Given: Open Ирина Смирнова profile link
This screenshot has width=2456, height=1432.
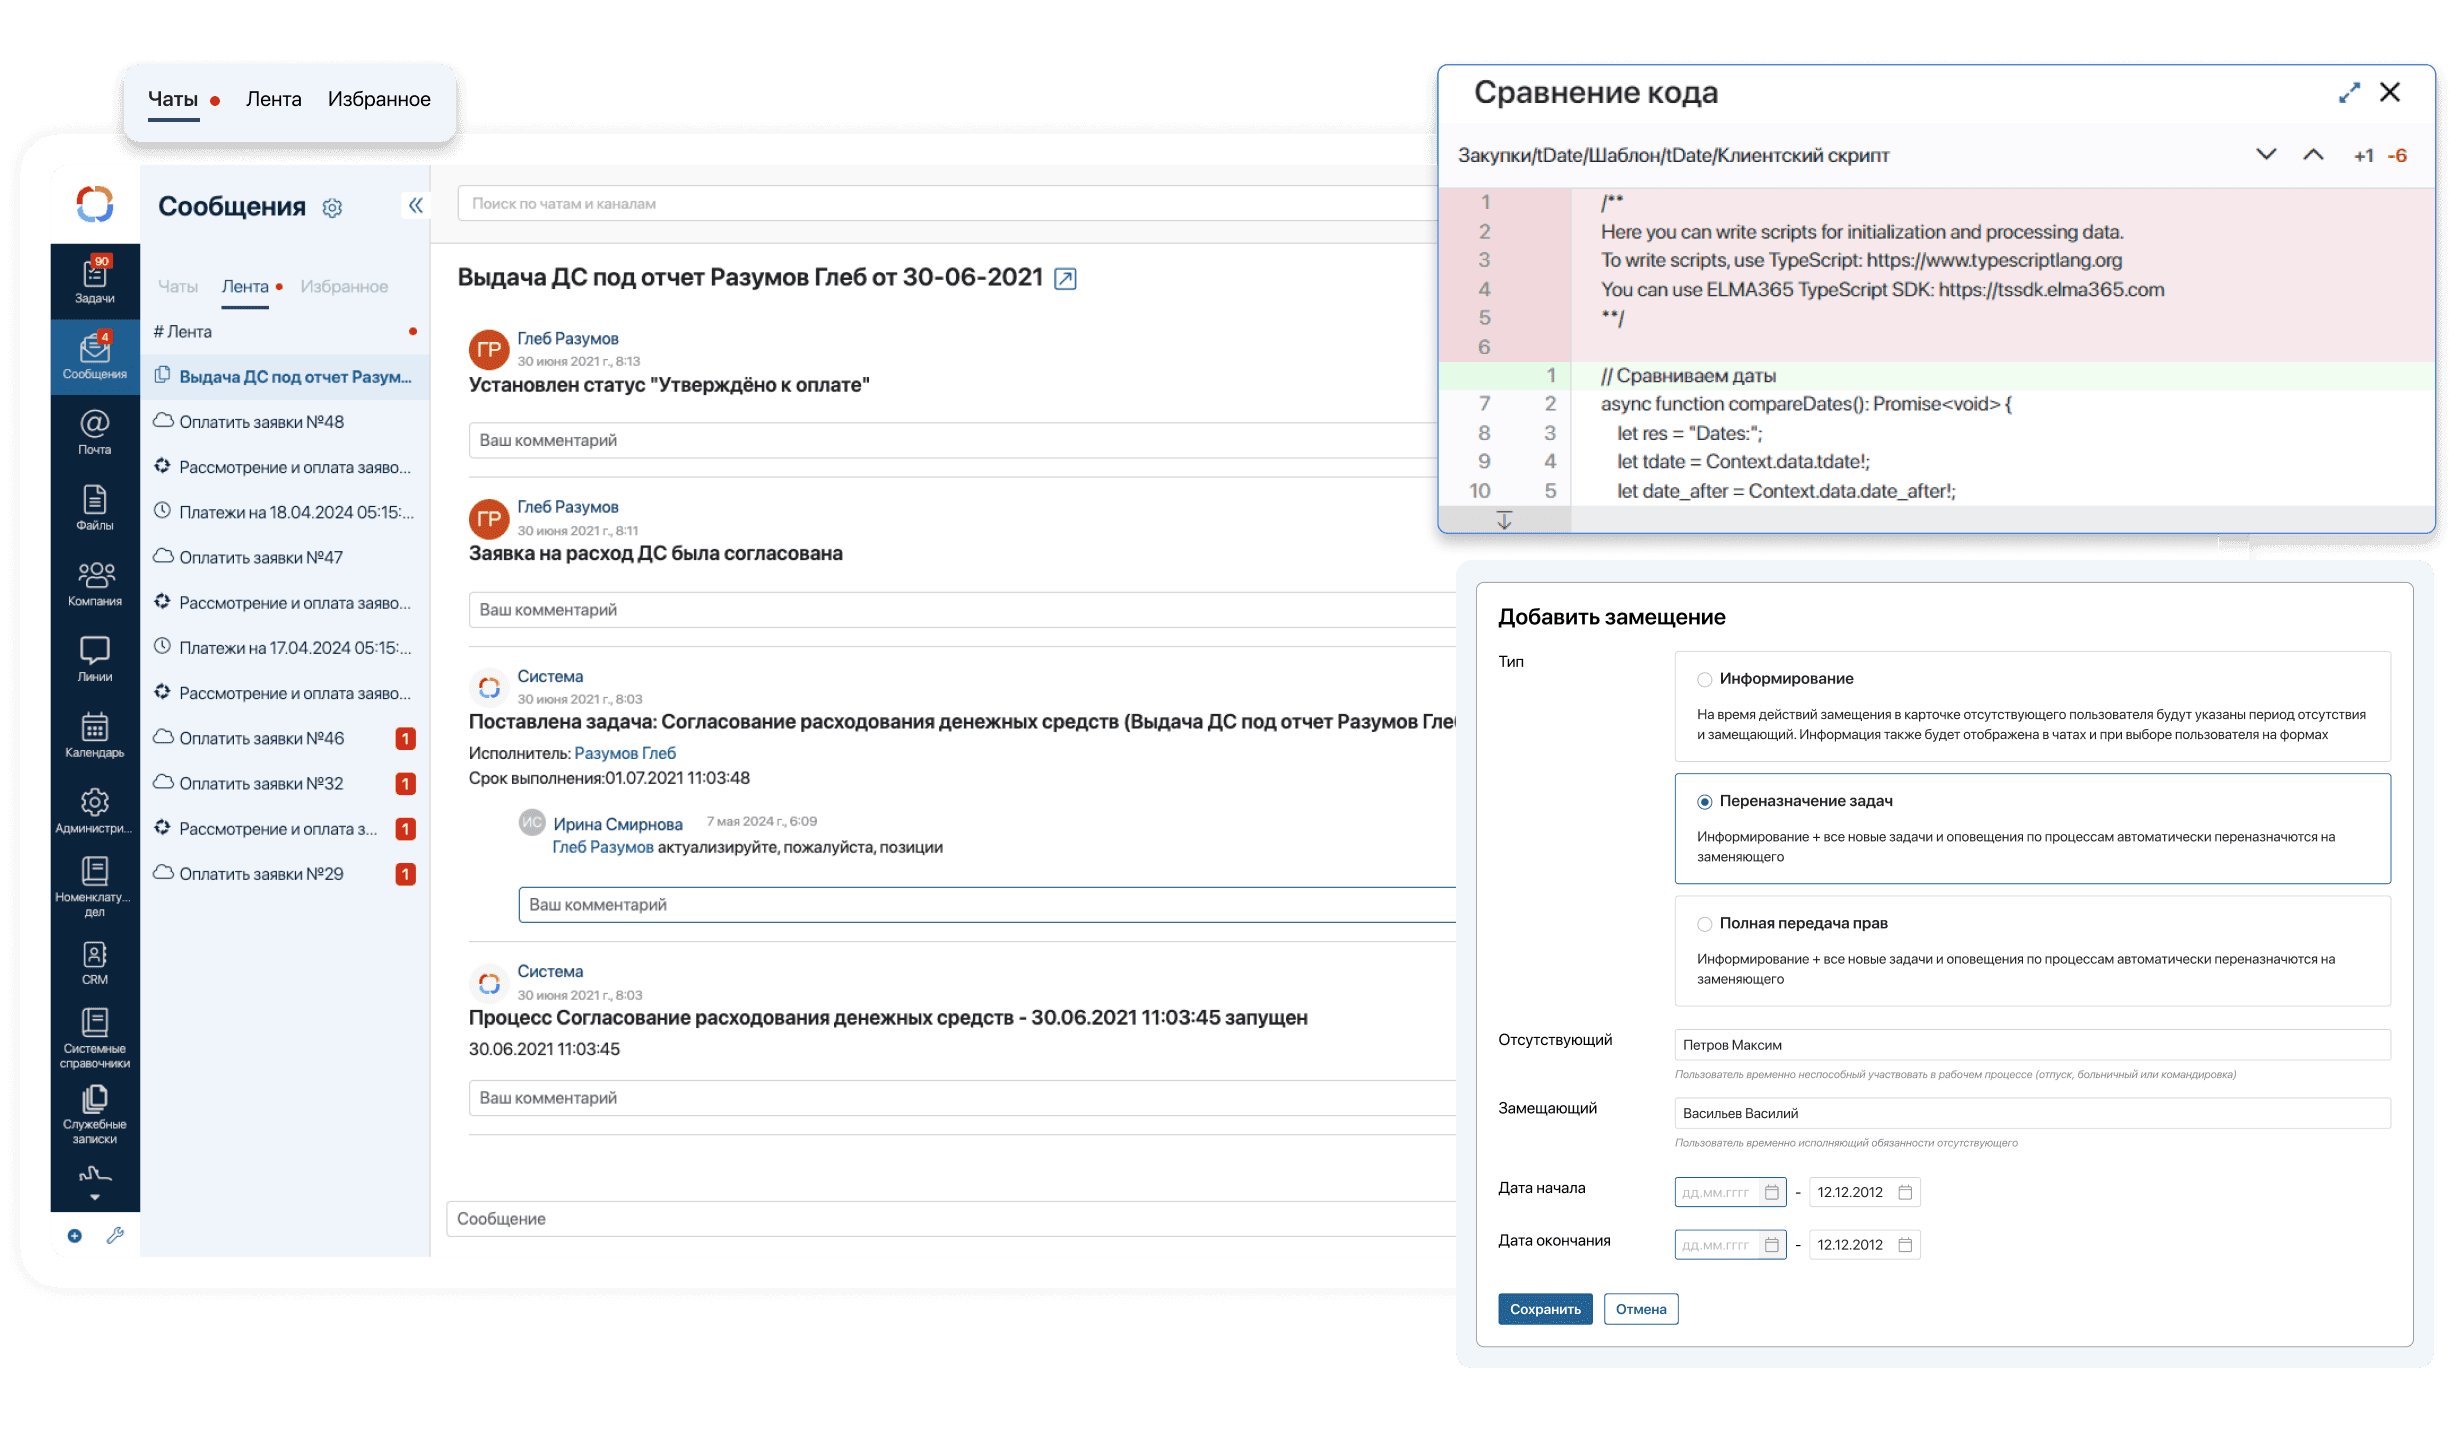Looking at the screenshot, I should coord(618,824).
